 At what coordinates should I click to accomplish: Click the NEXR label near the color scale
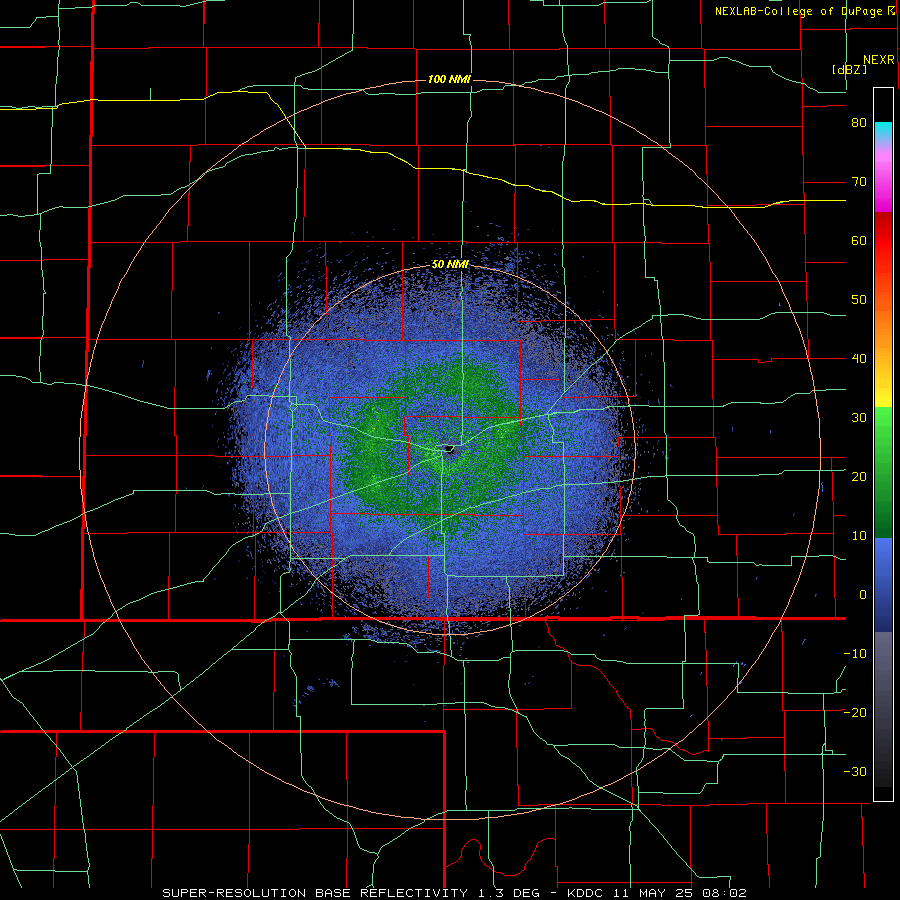pos(879,60)
